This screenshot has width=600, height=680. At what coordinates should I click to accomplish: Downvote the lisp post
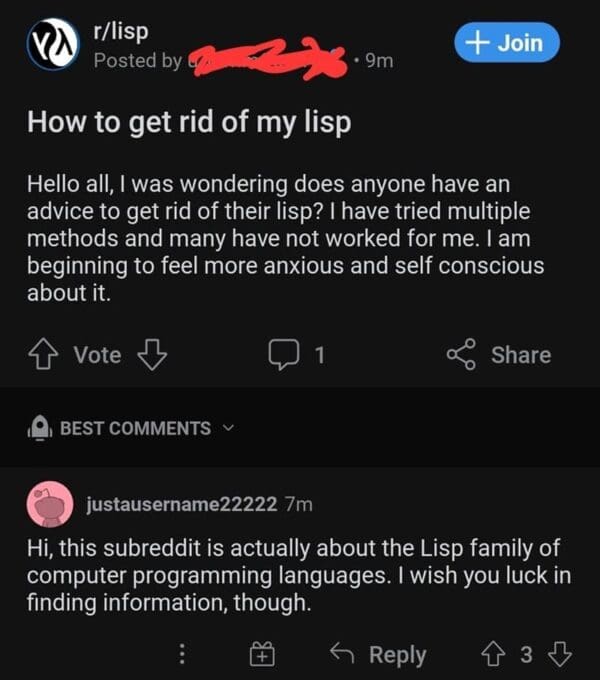pyautogui.click(x=152, y=354)
